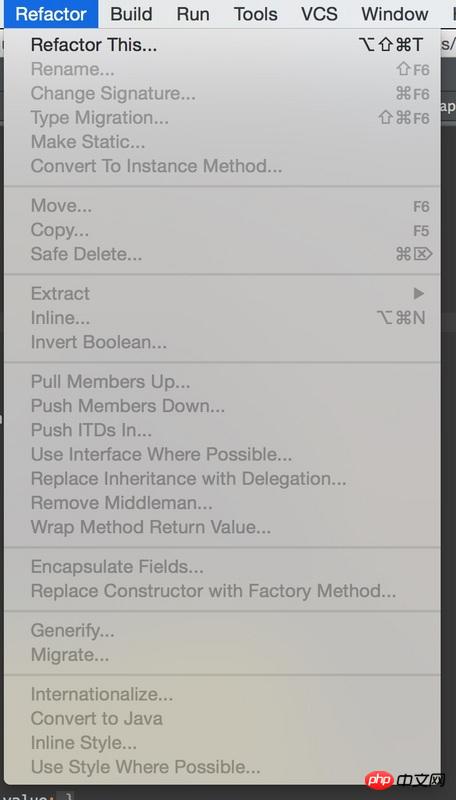Open the Window menu
Image resolution: width=456 pixels, height=800 pixels.
pos(395,14)
